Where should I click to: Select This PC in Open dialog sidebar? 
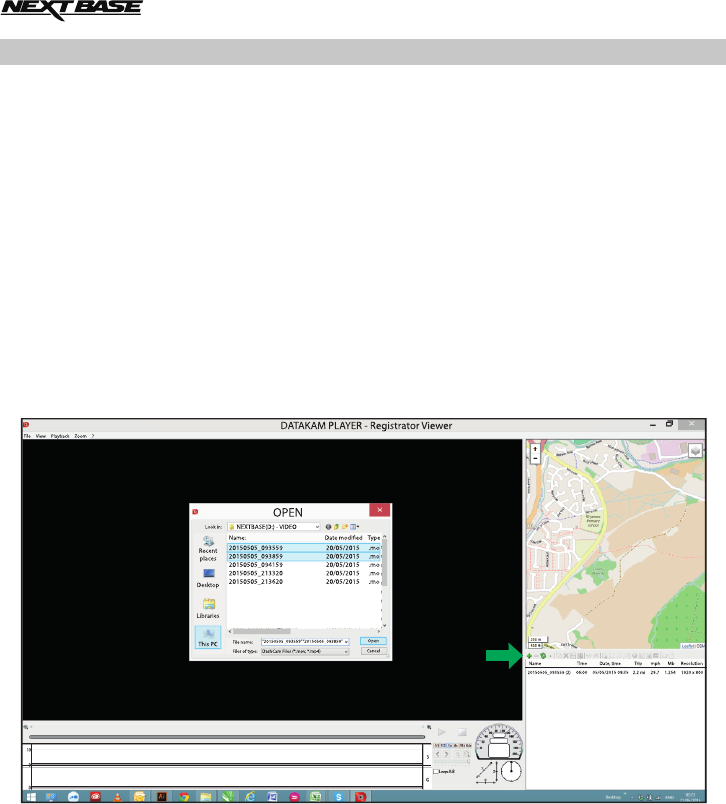point(208,637)
